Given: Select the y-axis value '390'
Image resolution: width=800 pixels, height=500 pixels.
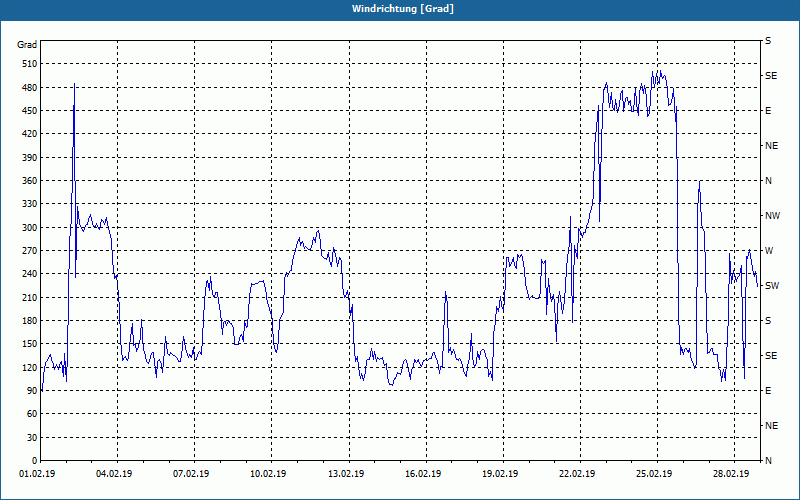Looking at the screenshot, I should [x=30, y=158].
